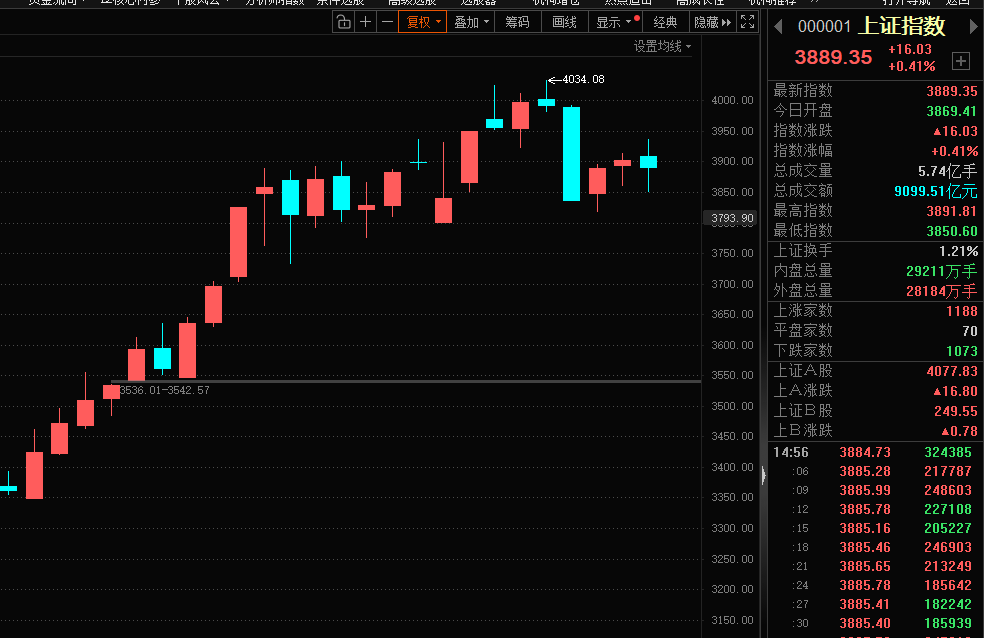Toggle the 筹码 chip distribution view

pos(517,22)
